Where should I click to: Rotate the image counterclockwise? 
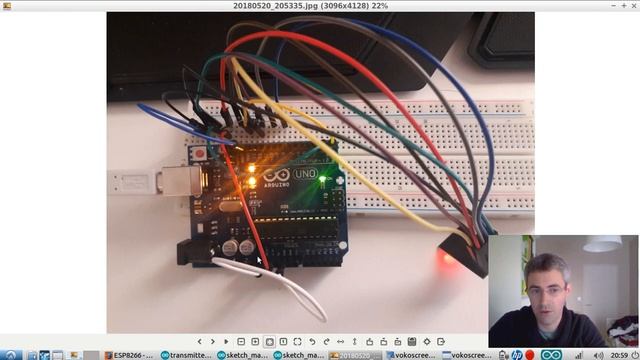coord(312,342)
